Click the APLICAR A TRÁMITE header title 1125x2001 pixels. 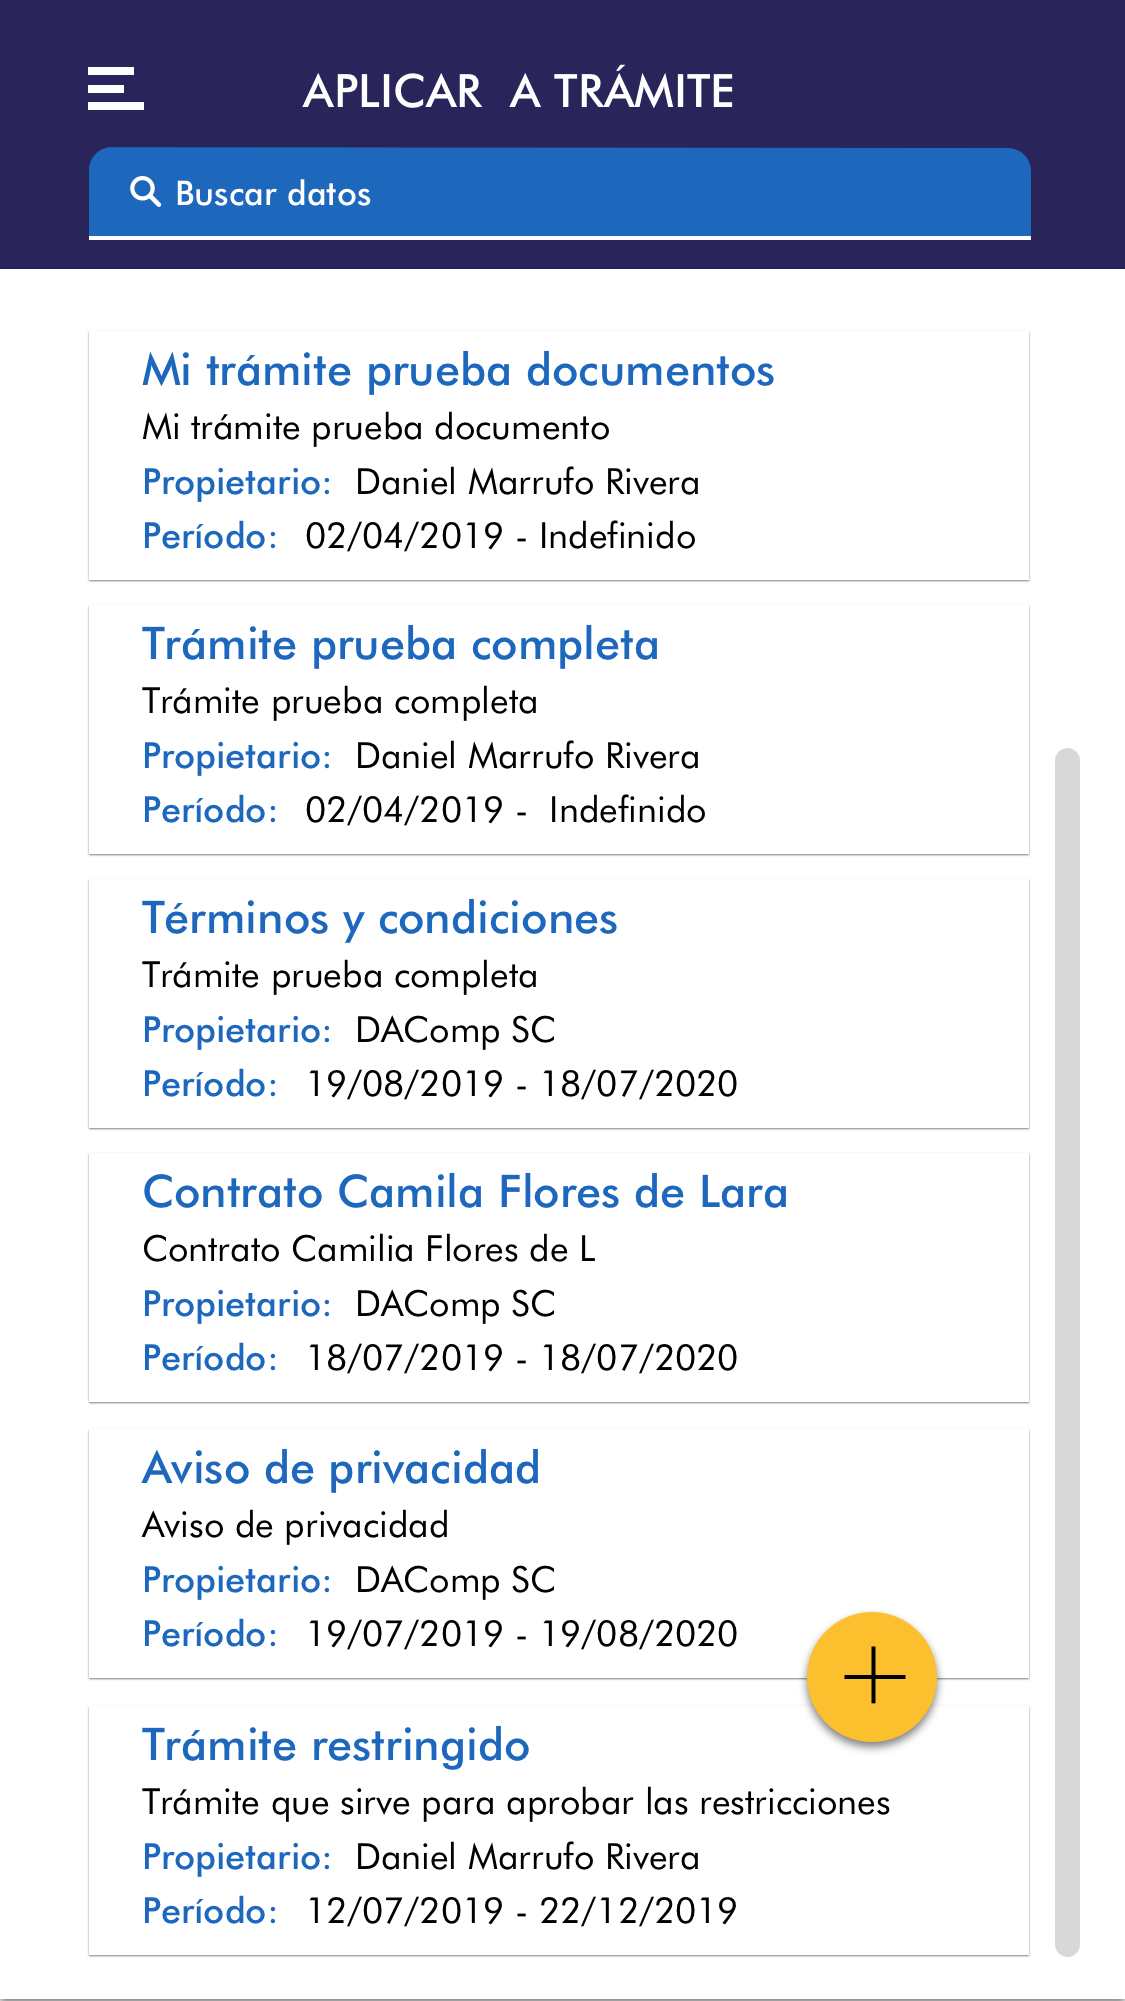click(518, 91)
